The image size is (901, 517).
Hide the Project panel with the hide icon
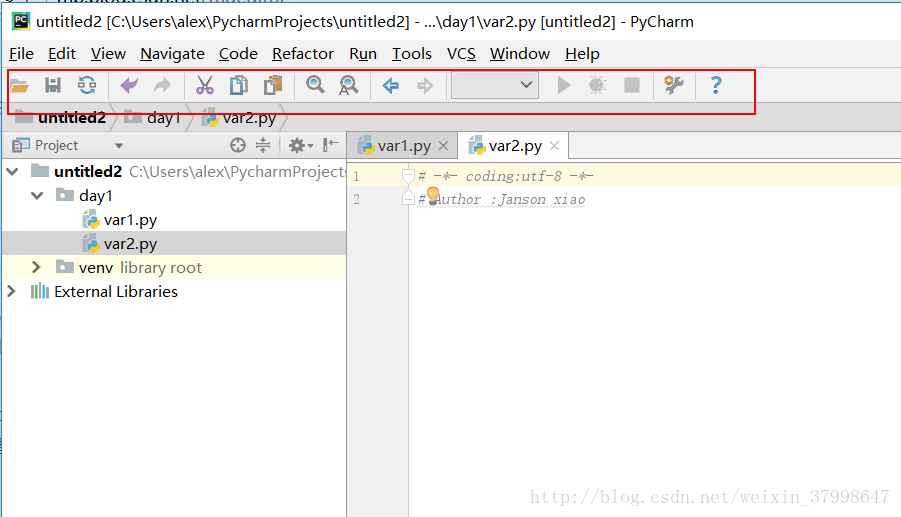point(330,145)
